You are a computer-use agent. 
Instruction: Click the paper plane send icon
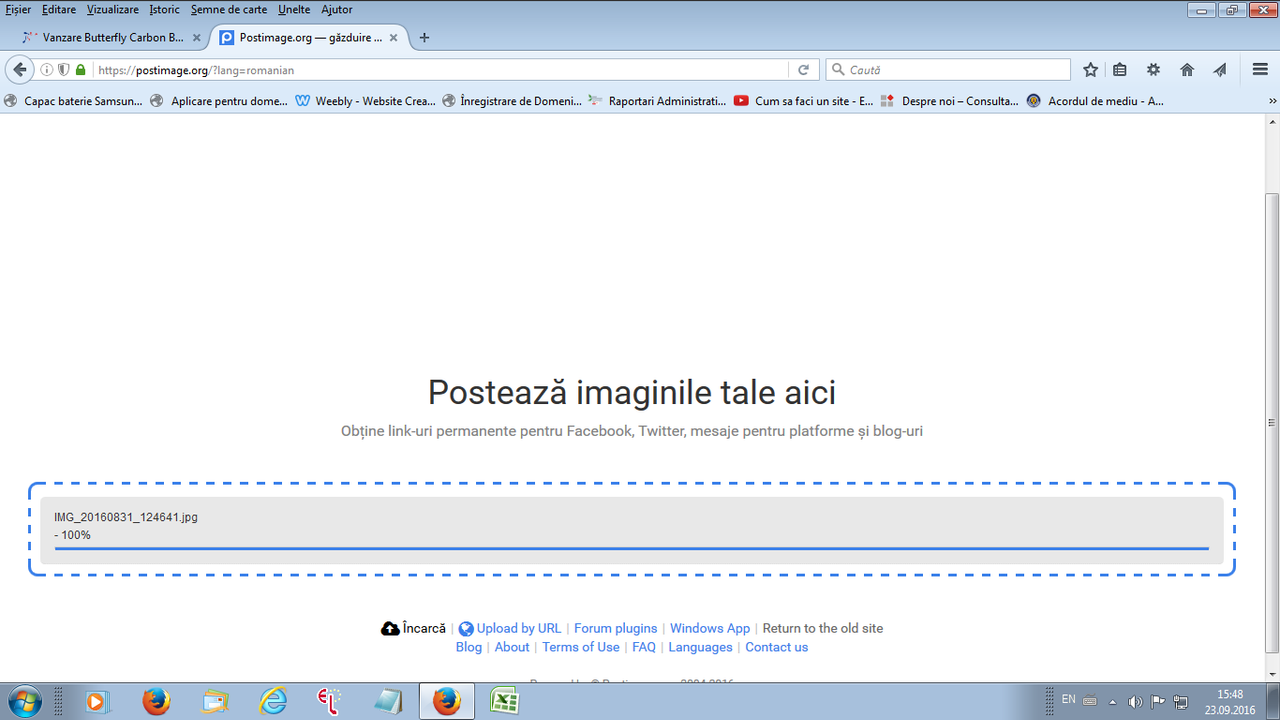(1220, 70)
